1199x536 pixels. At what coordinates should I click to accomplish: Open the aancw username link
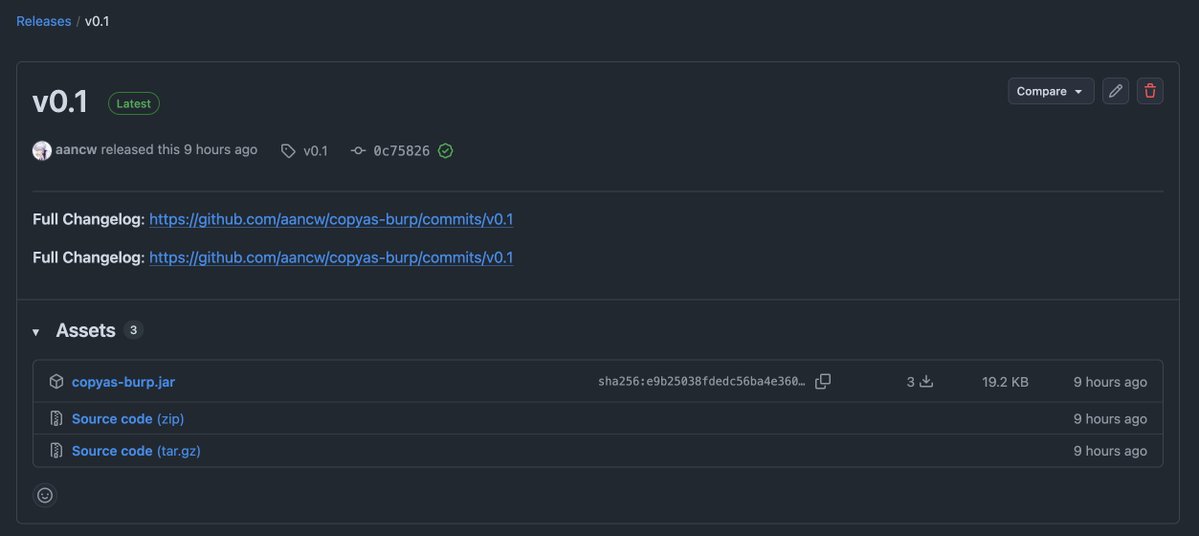(76, 150)
